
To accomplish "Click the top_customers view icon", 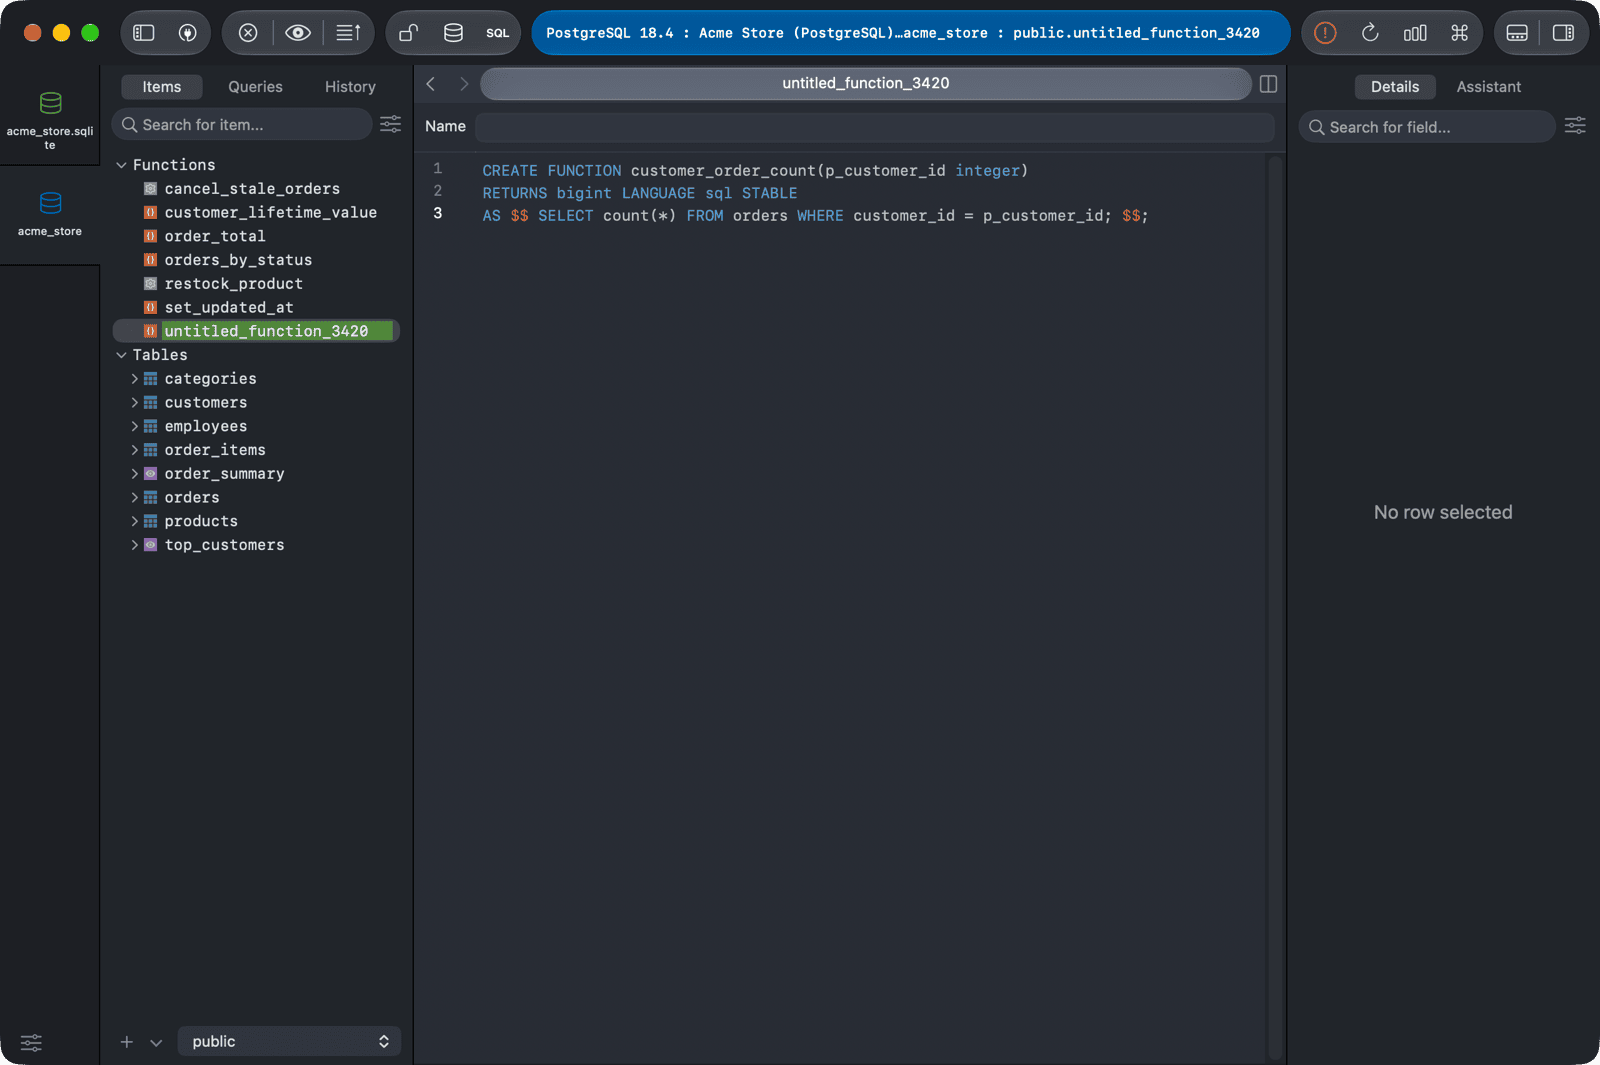I will [x=151, y=545].
